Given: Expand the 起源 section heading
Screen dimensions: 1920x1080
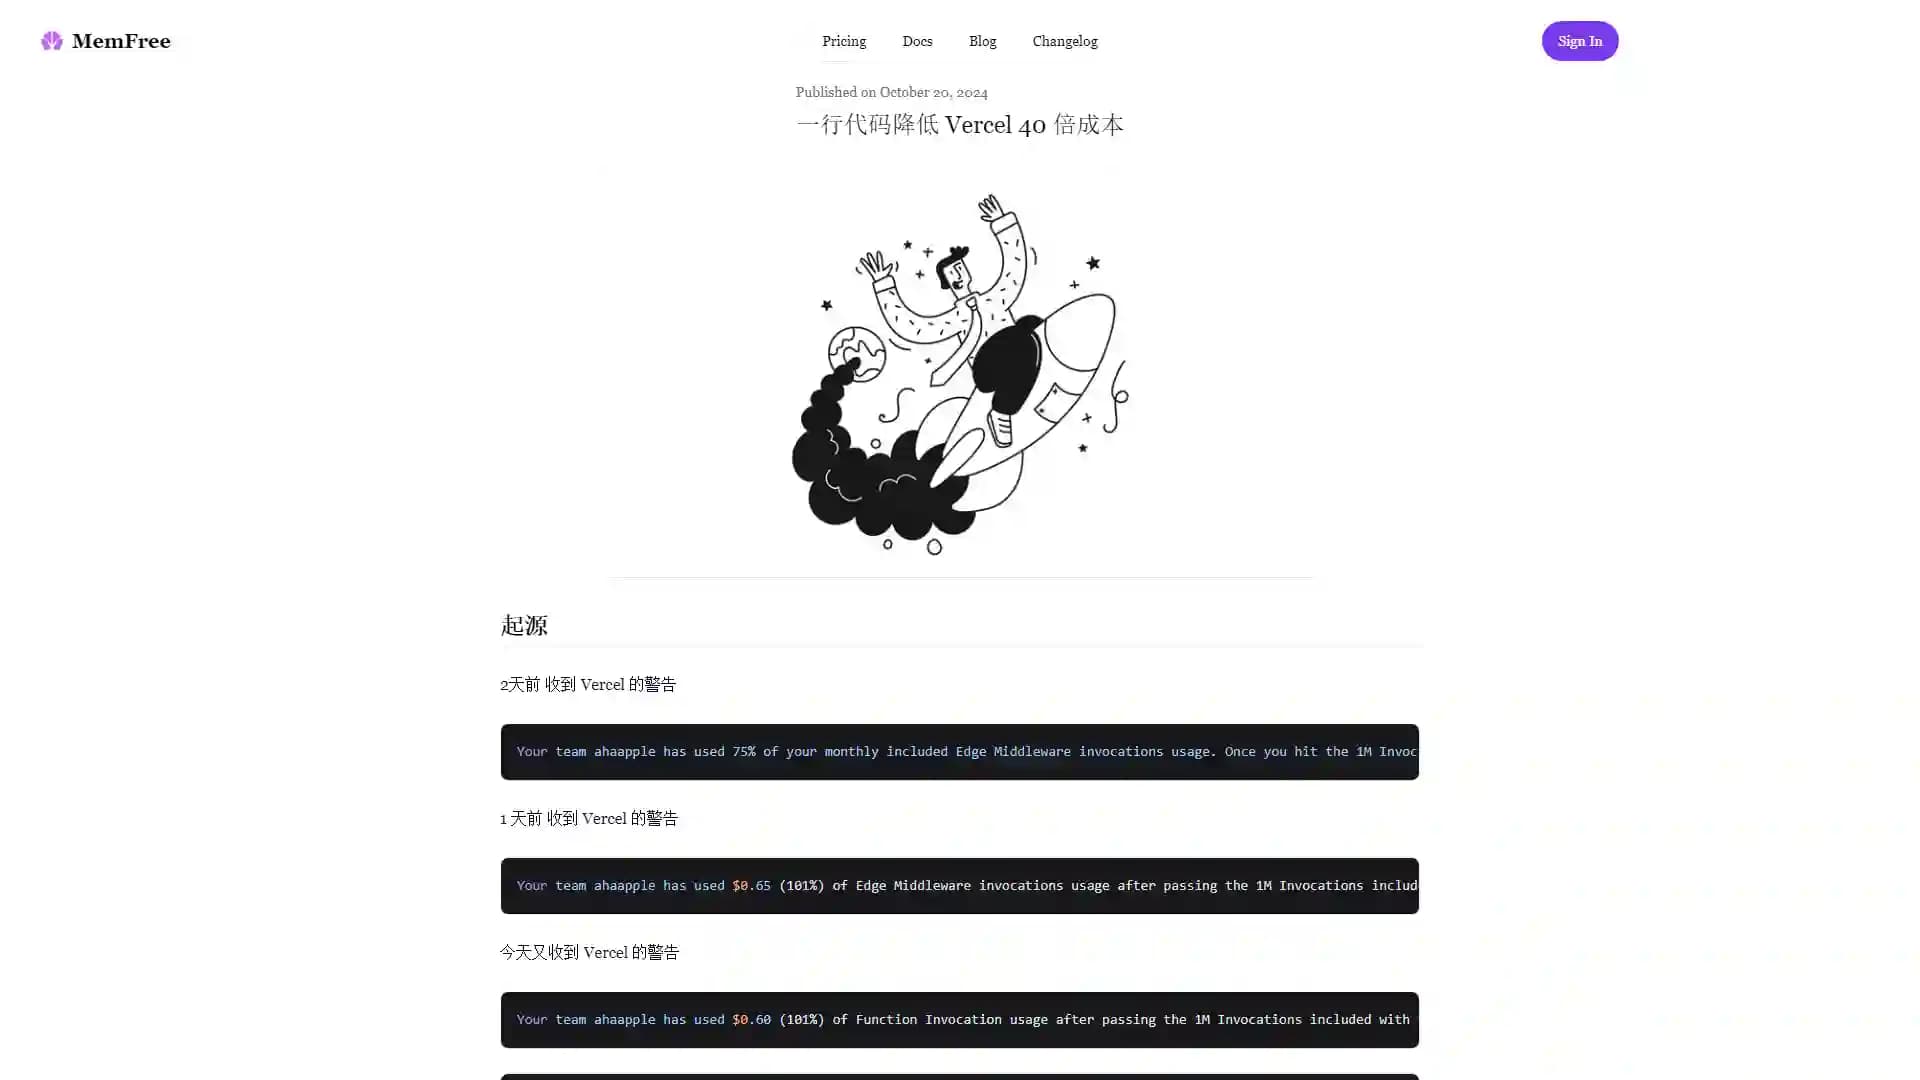Looking at the screenshot, I should pos(525,625).
